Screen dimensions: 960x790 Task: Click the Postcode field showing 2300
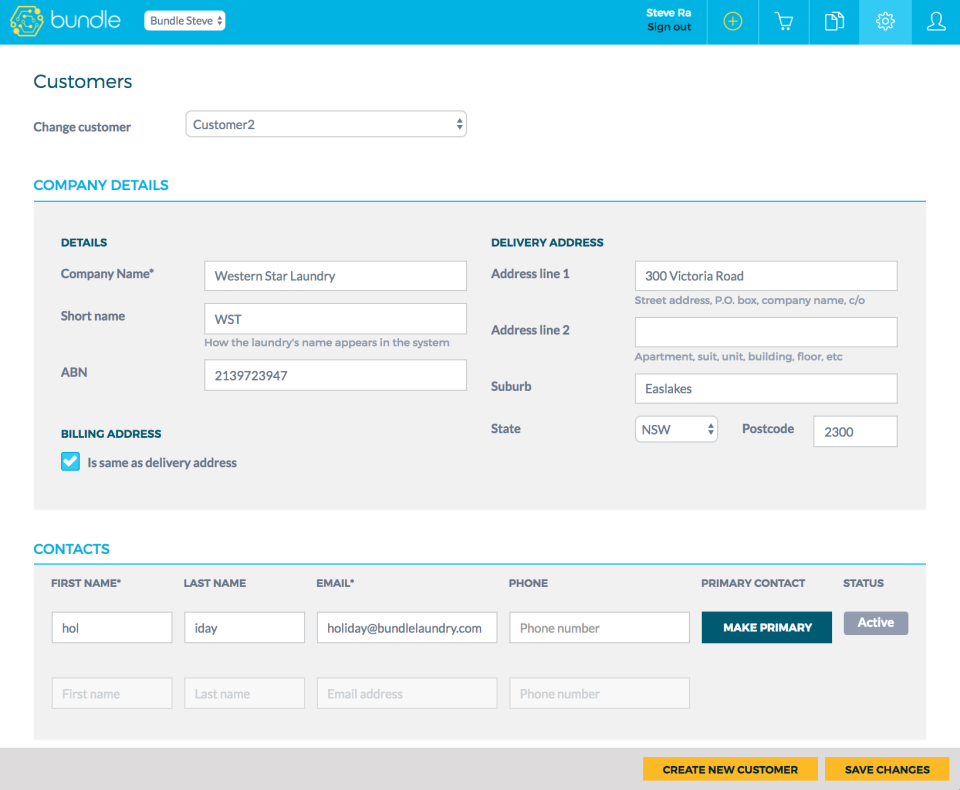(x=855, y=431)
